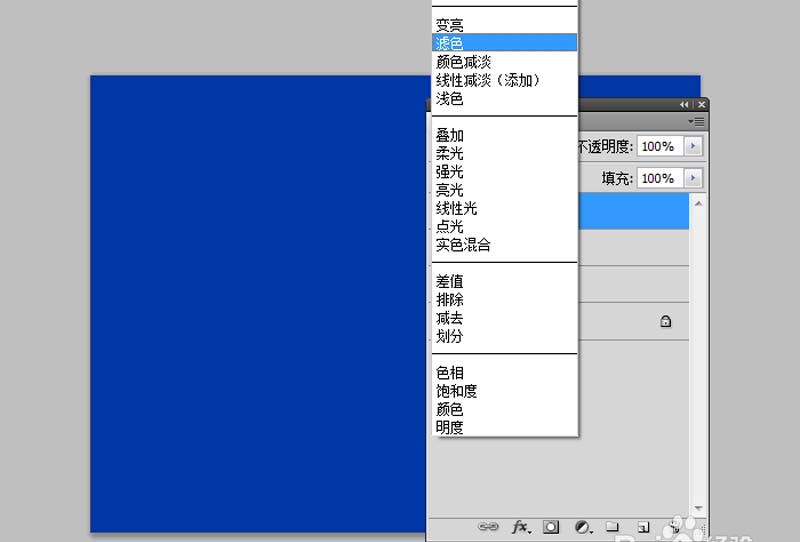800x542 pixels.
Task: Pick the 浅色 blend mode
Action: (504, 98)
